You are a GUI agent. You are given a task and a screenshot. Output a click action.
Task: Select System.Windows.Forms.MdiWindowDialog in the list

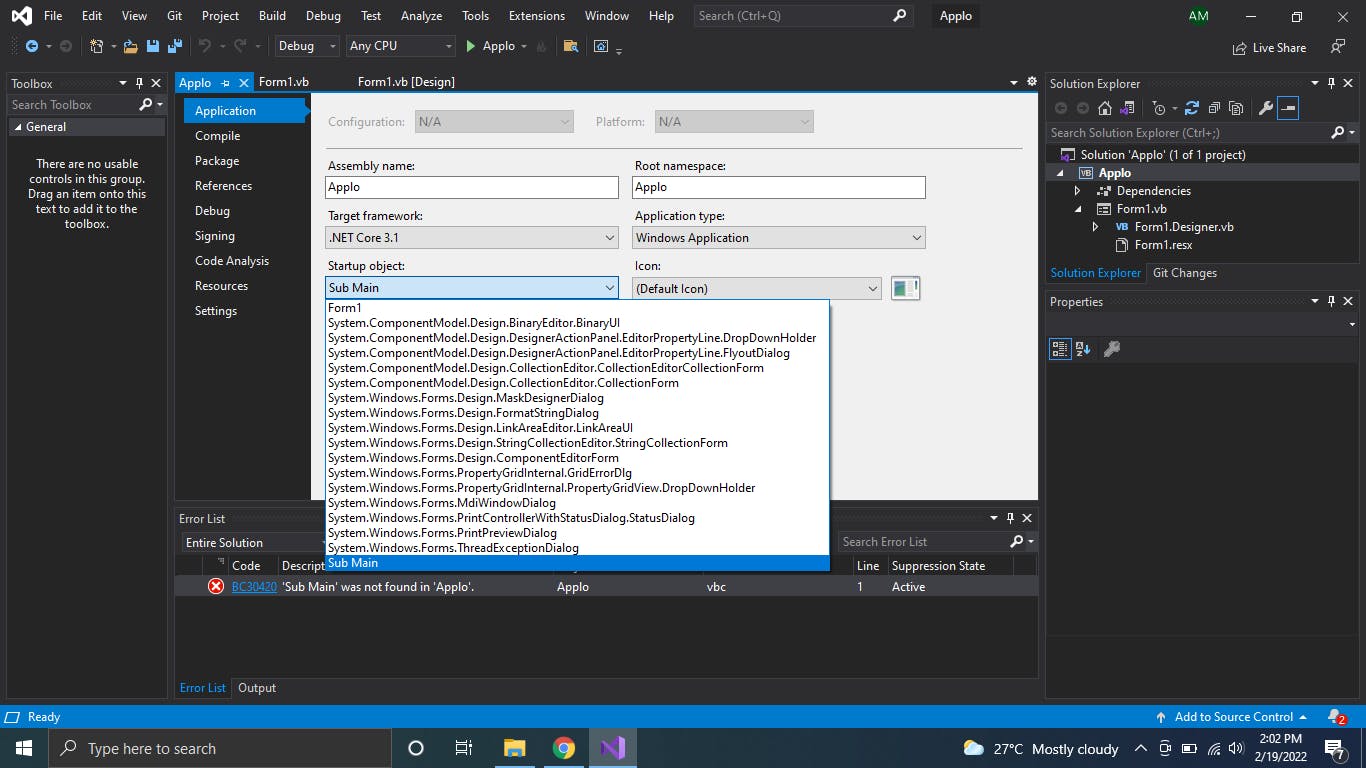click(578, 503)
